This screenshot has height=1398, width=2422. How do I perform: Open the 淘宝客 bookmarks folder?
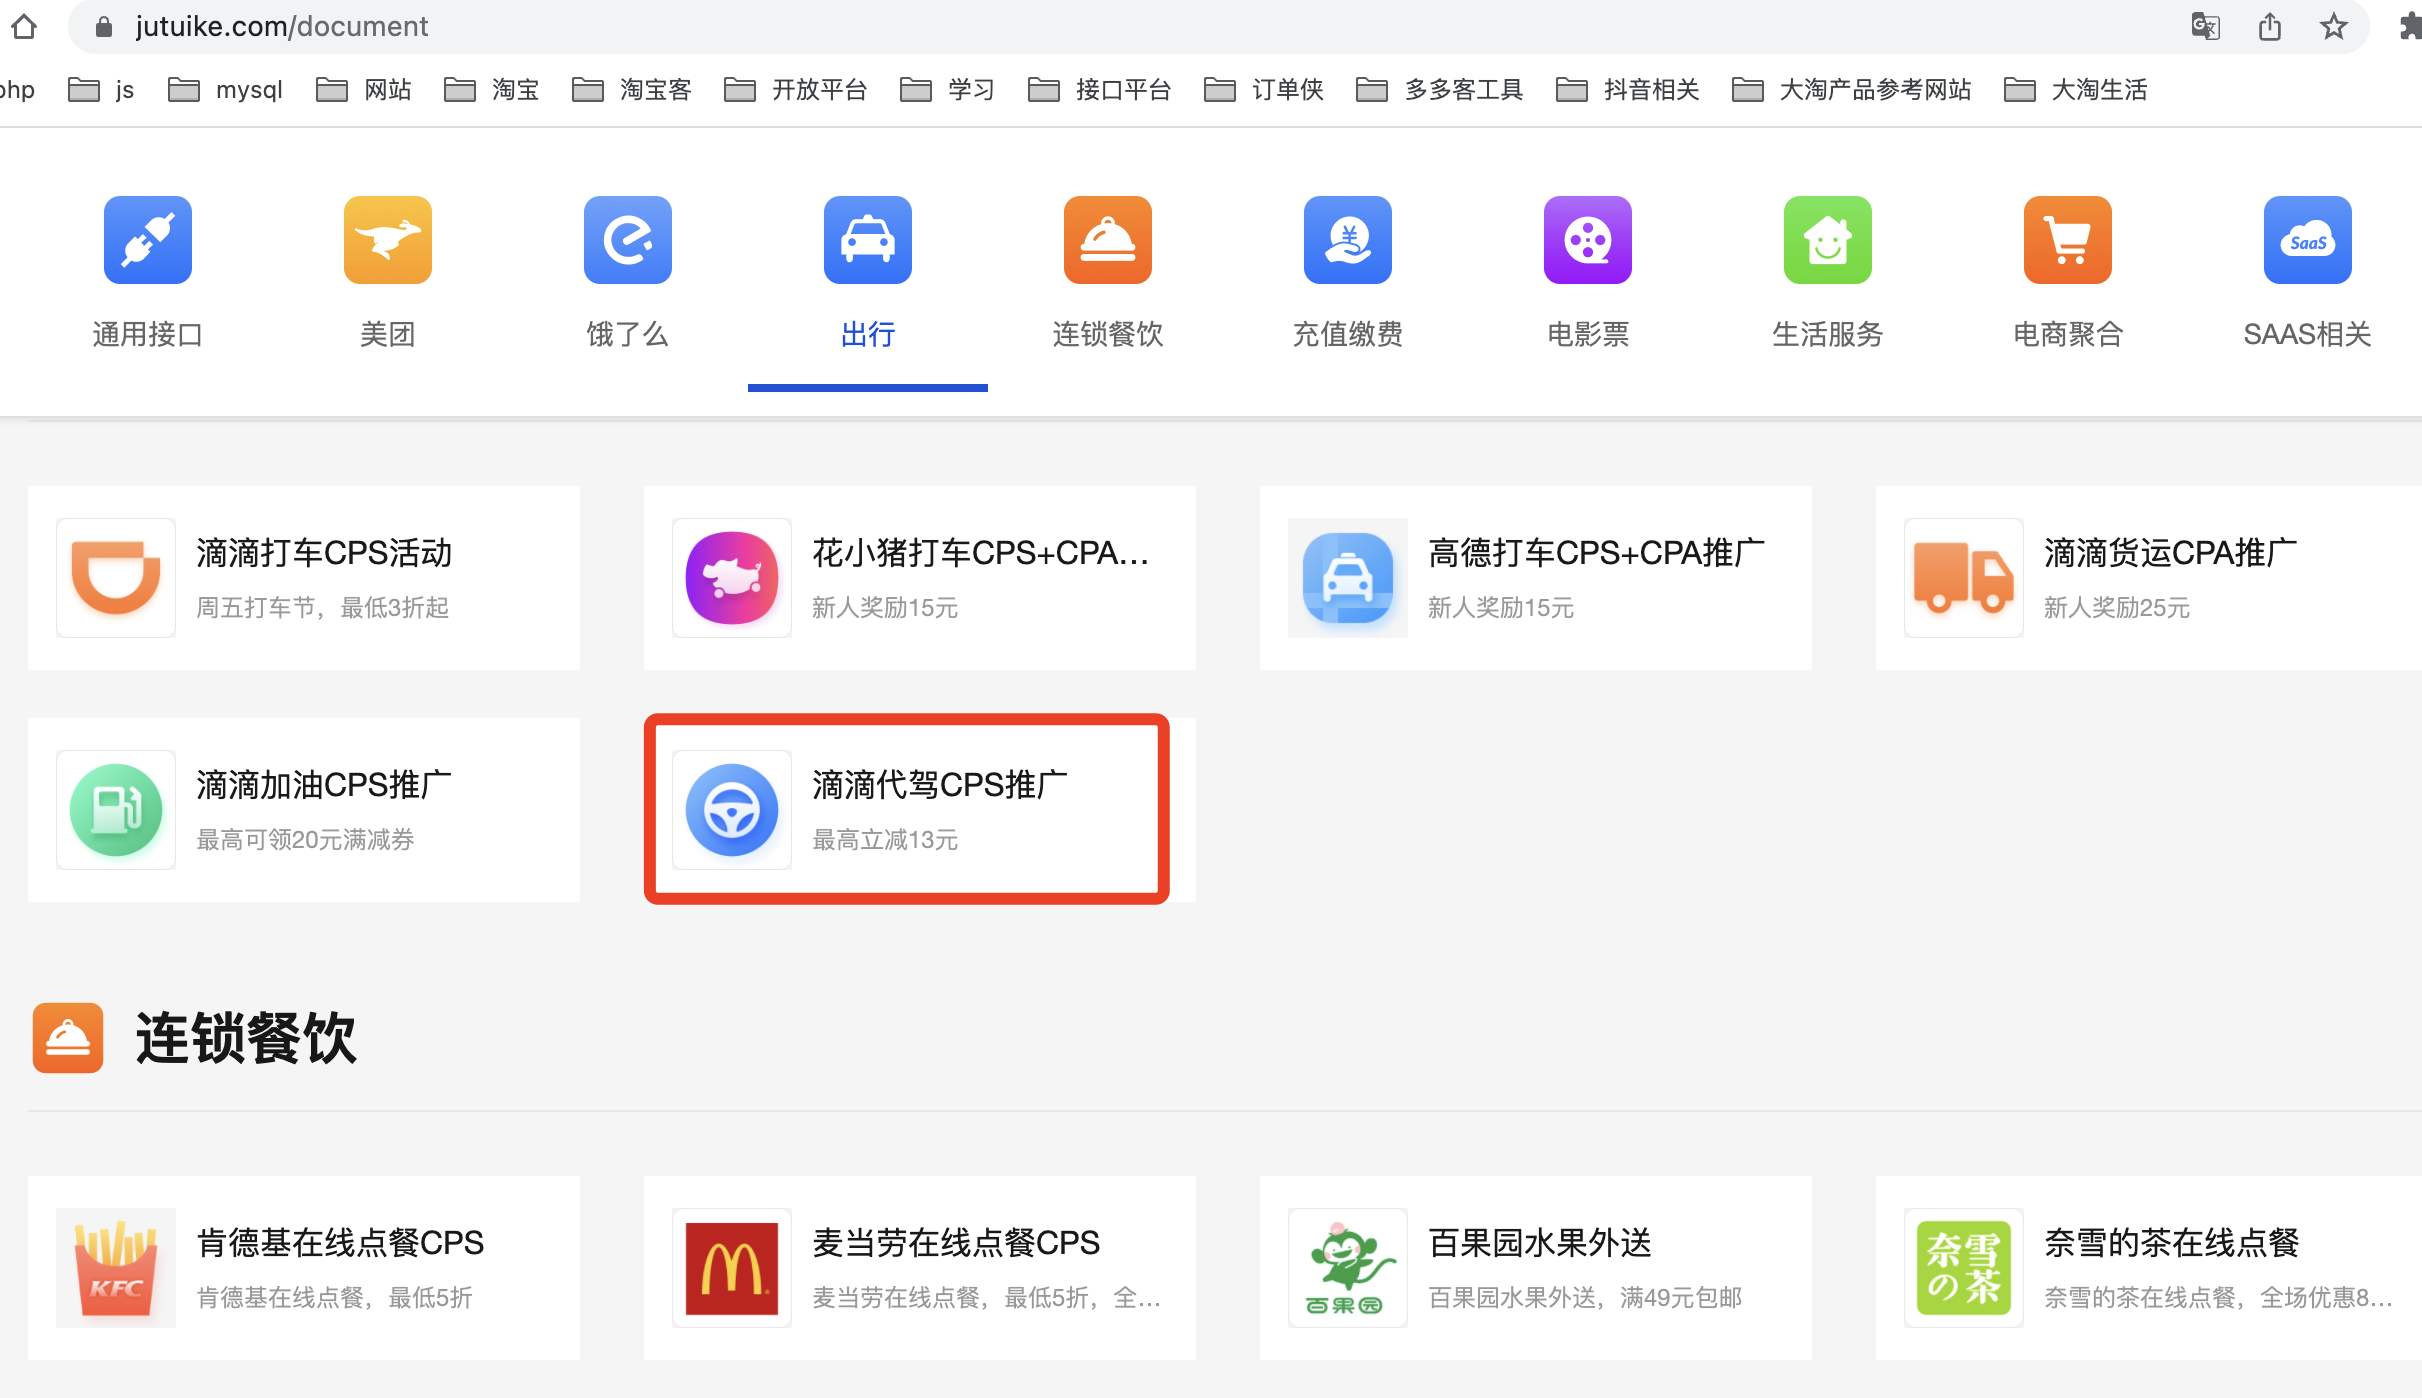point(632,90)
